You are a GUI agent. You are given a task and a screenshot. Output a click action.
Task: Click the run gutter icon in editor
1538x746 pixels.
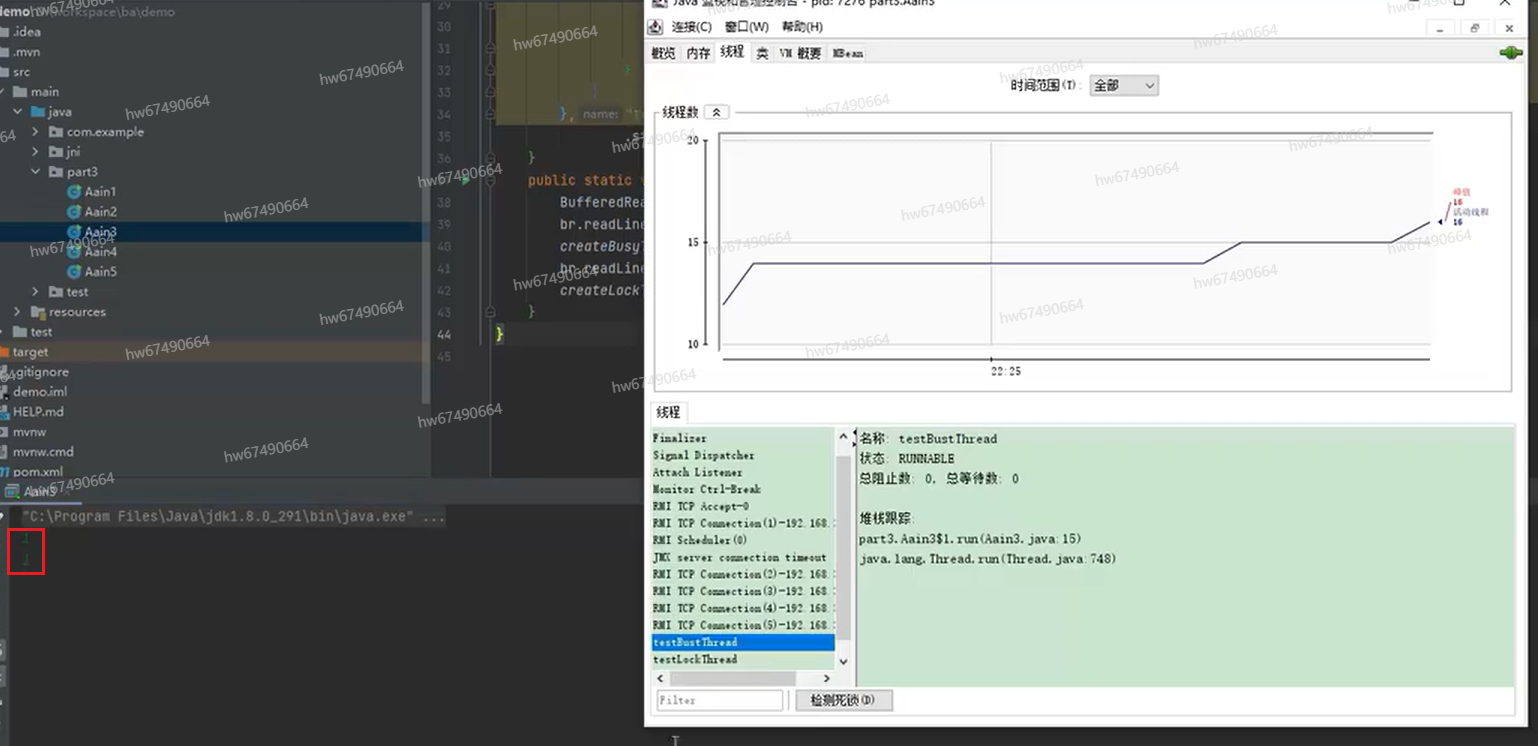(x=465, y=181)
